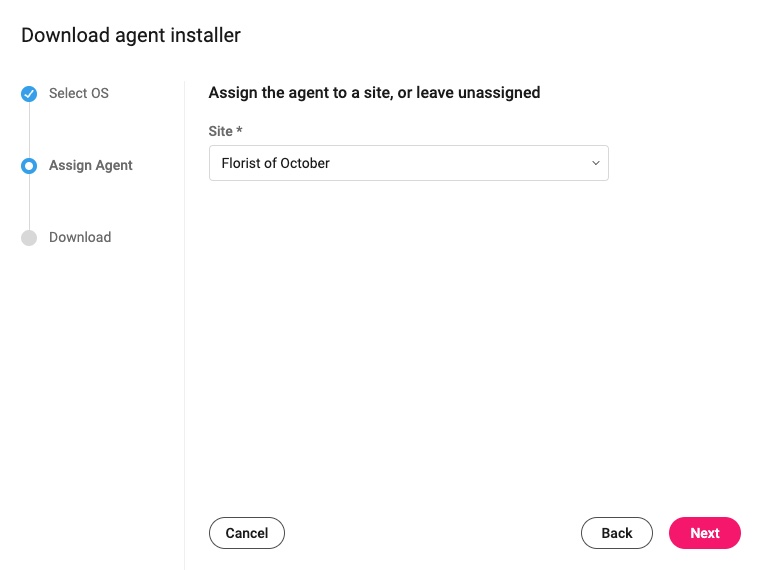Screen dimensions: 762x570
Task: Jump to the Download step label
Action: pyautogui.click(x=80, y=237)
